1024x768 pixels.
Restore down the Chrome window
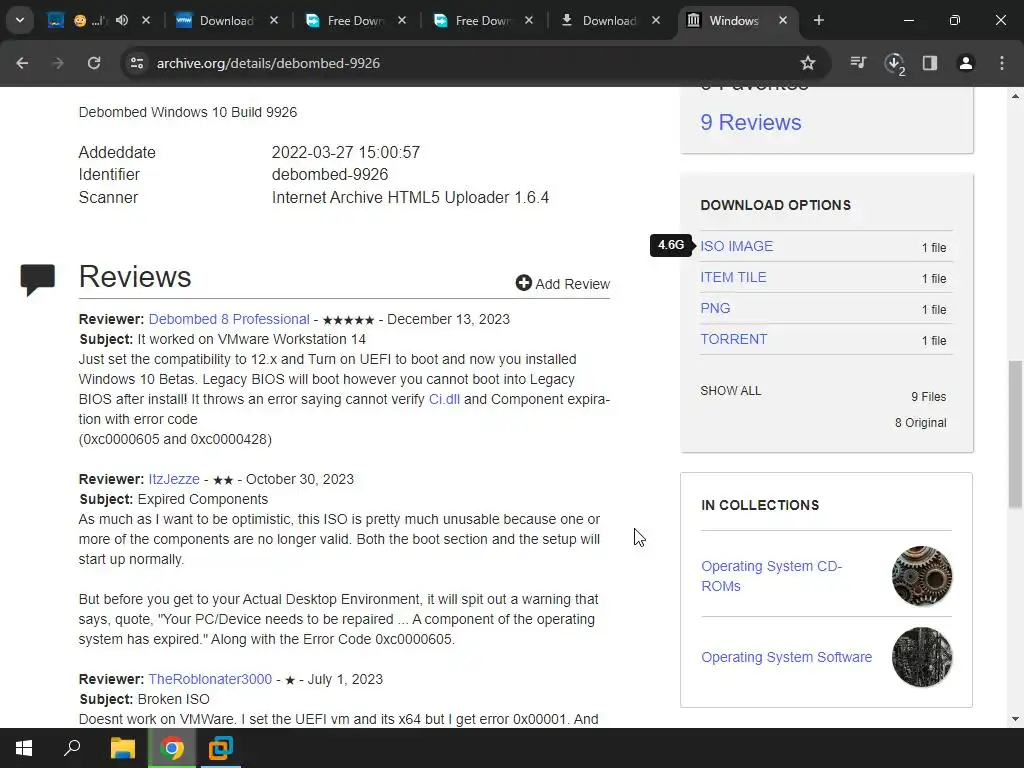(954, 20)
